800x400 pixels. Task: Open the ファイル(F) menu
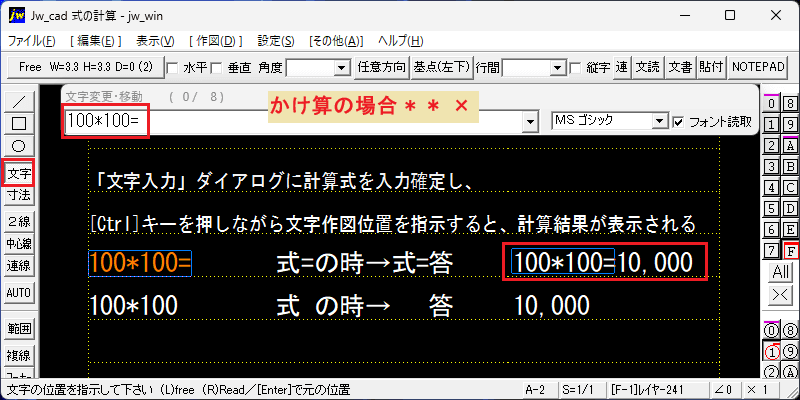32,41
